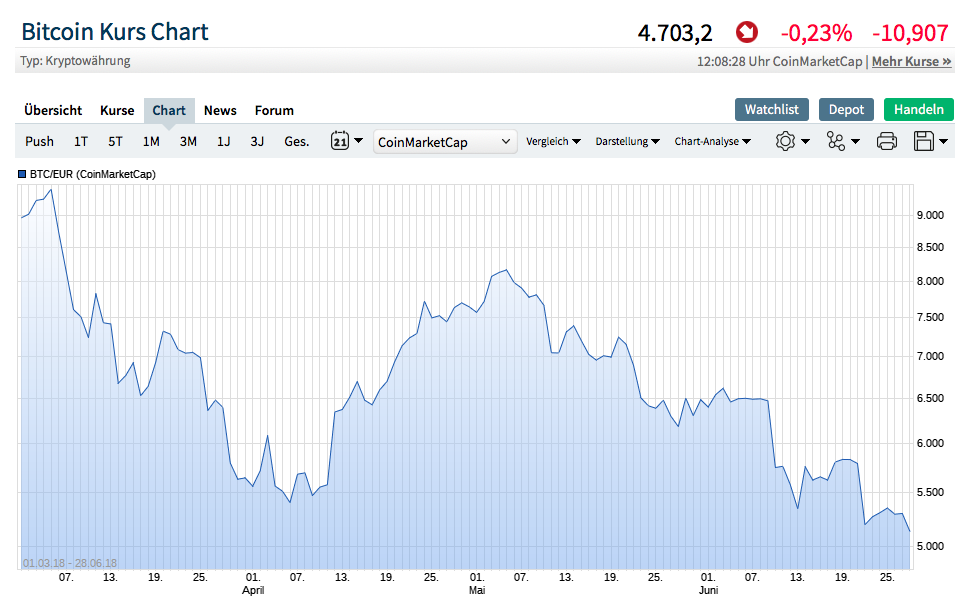Open the Chart-Analyse dropdown

click(x=712, y=141)
